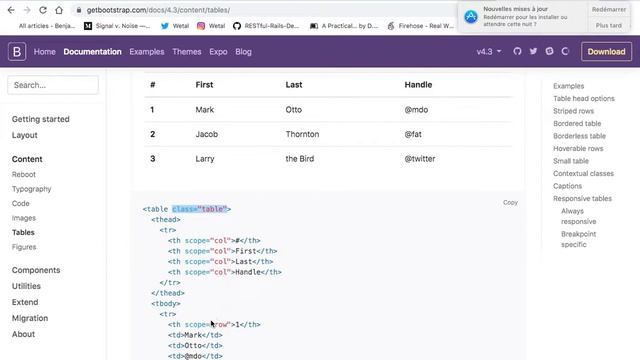
Task: Click the Download button
Action: pos(606,52)
